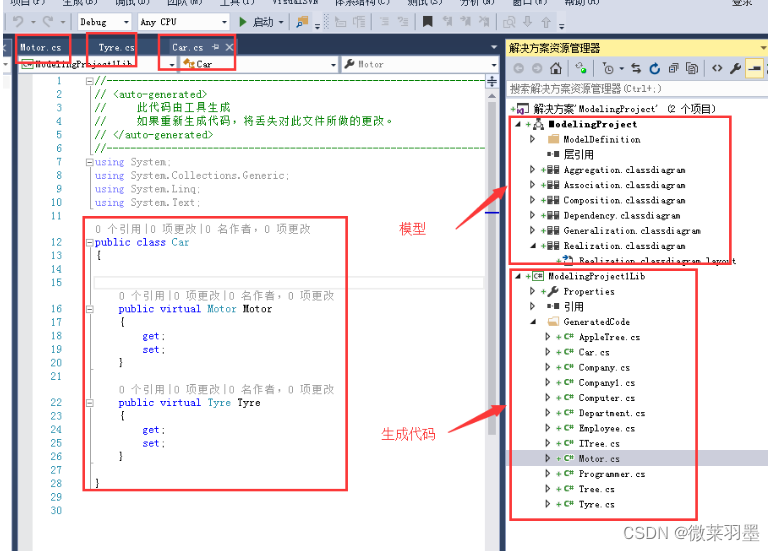Open Properties via the wrench icon

[735, 68]
